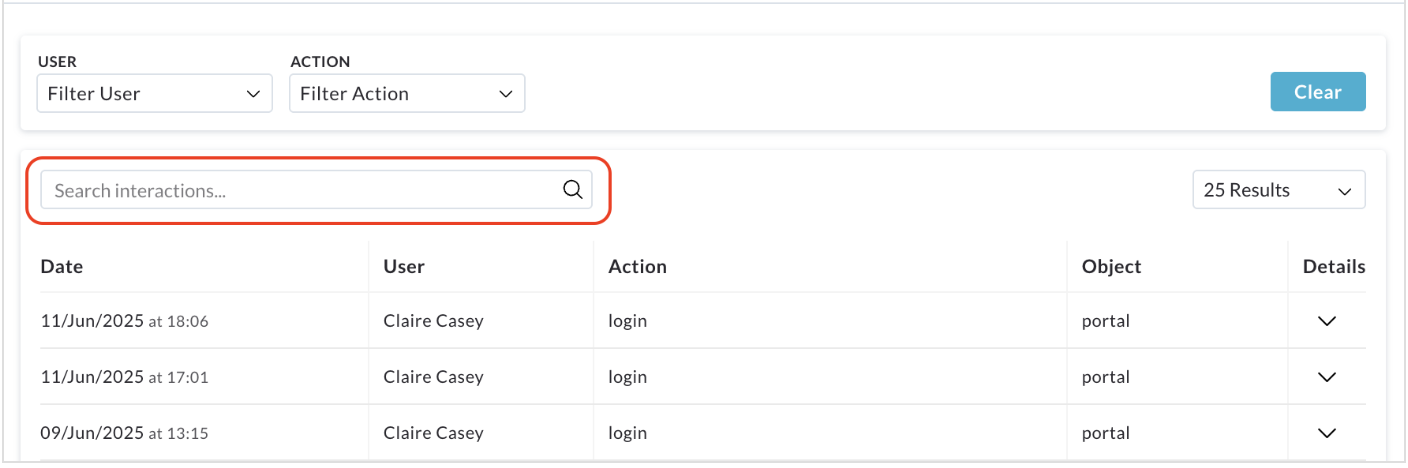Open the Filter Action dropdown
The image size is (1408, 468).
[407, 94]
